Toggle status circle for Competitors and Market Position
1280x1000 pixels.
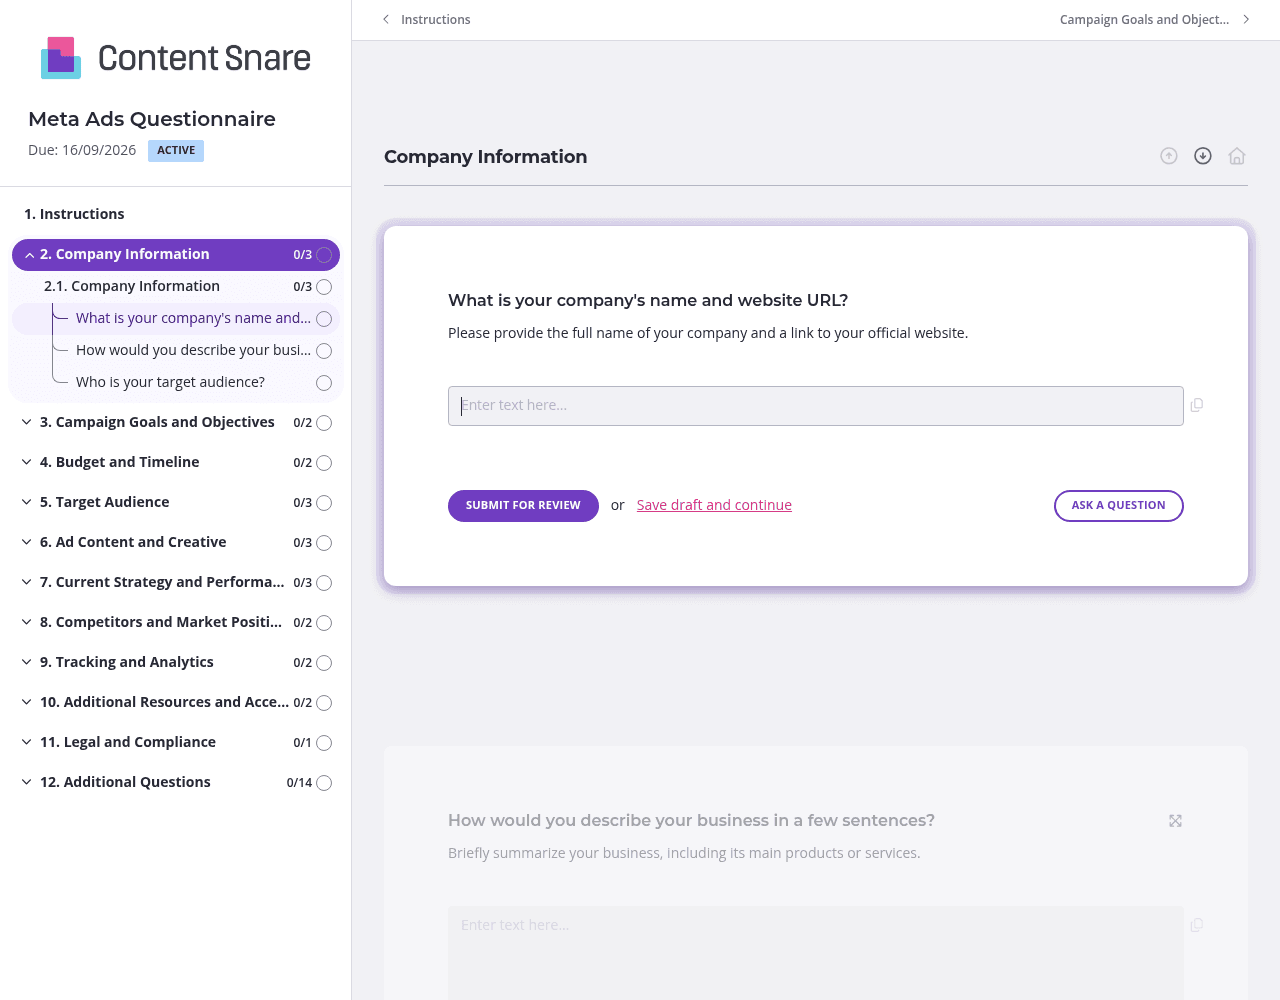324,623
